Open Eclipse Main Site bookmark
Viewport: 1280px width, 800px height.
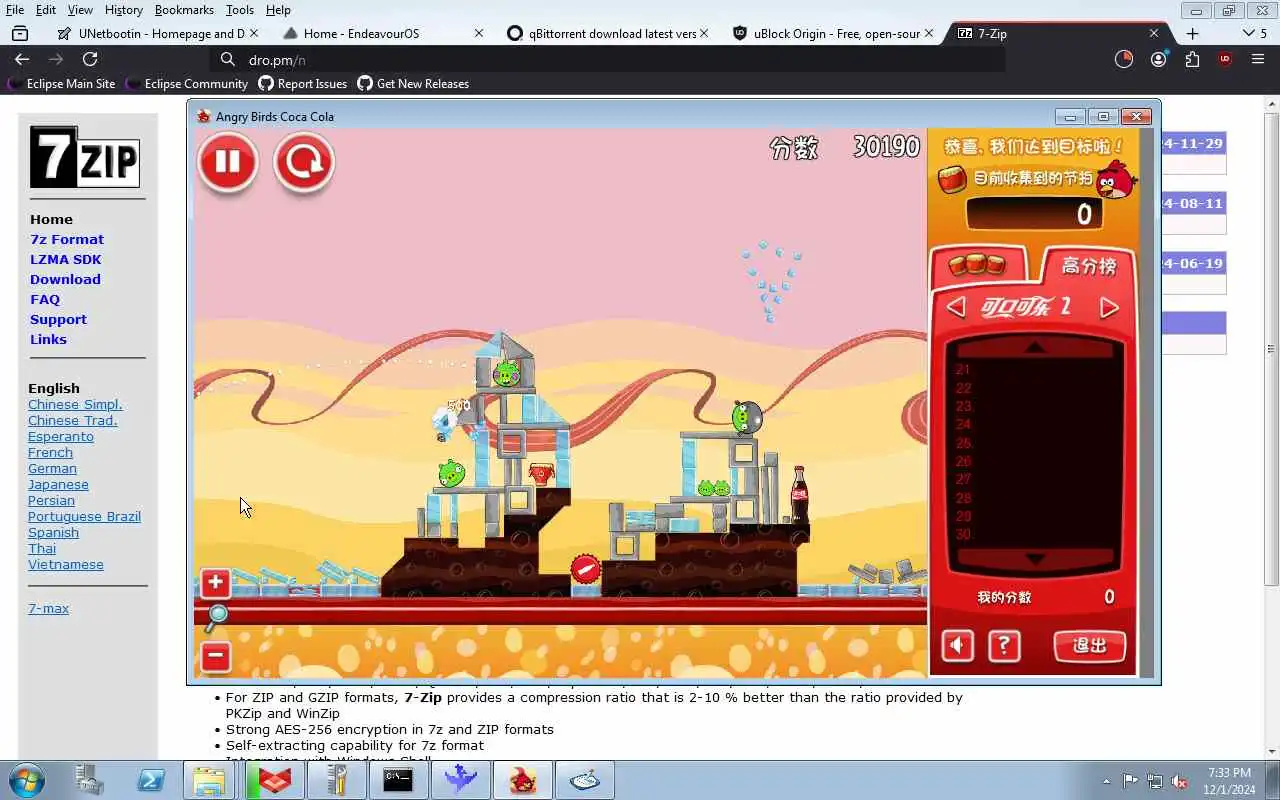click(x=62, y=84)
